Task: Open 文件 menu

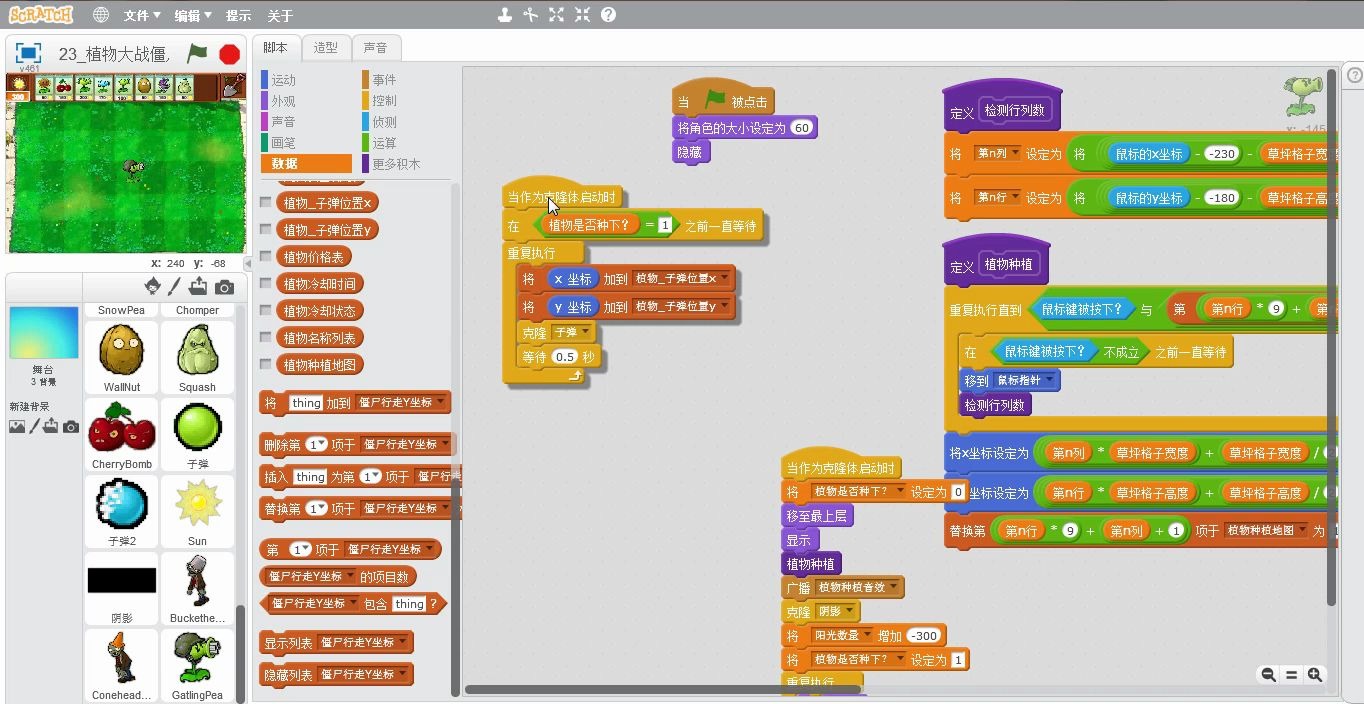Action: 142,15
